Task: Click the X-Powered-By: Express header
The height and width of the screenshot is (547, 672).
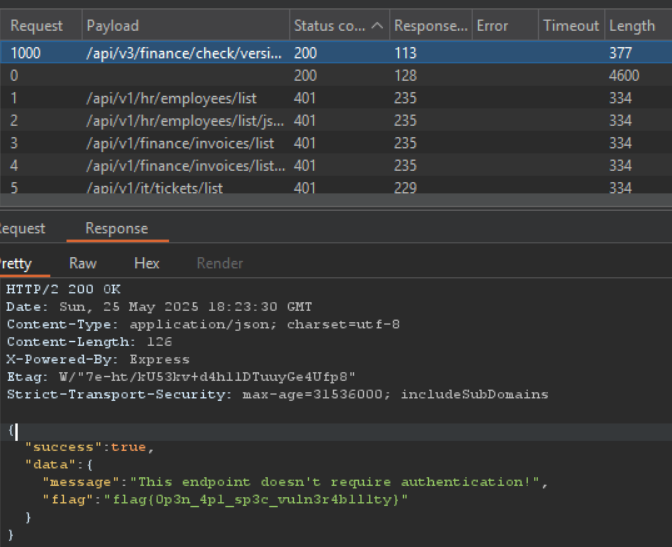Action: click(x=98, y=359)
